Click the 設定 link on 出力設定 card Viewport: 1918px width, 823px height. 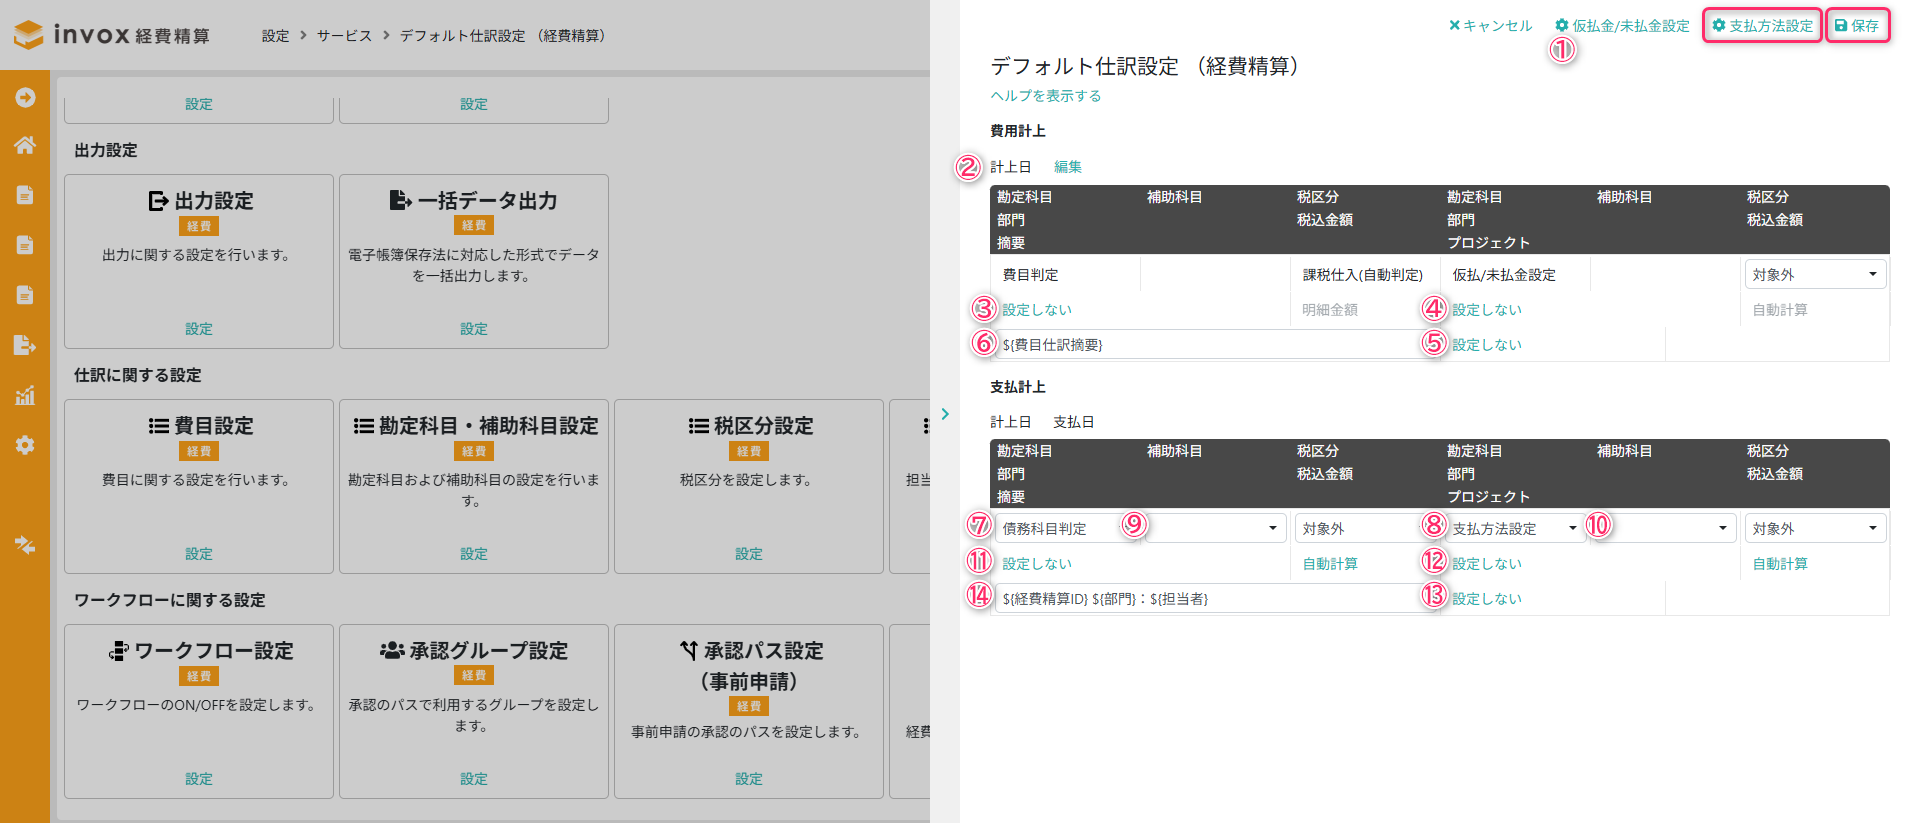(x=199, y=329)
